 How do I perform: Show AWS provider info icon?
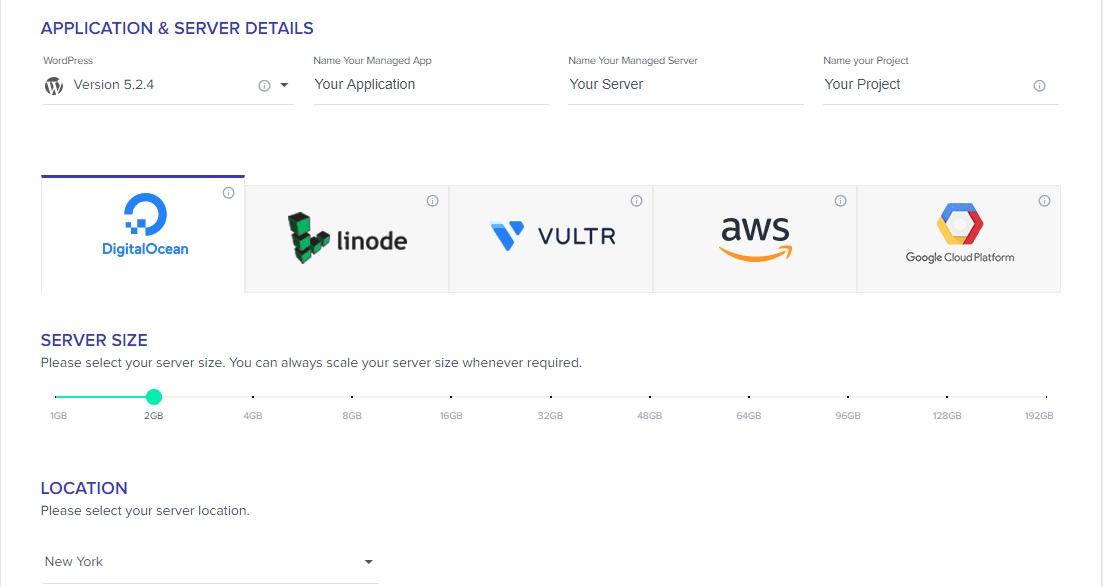click(x=841, y=201)
